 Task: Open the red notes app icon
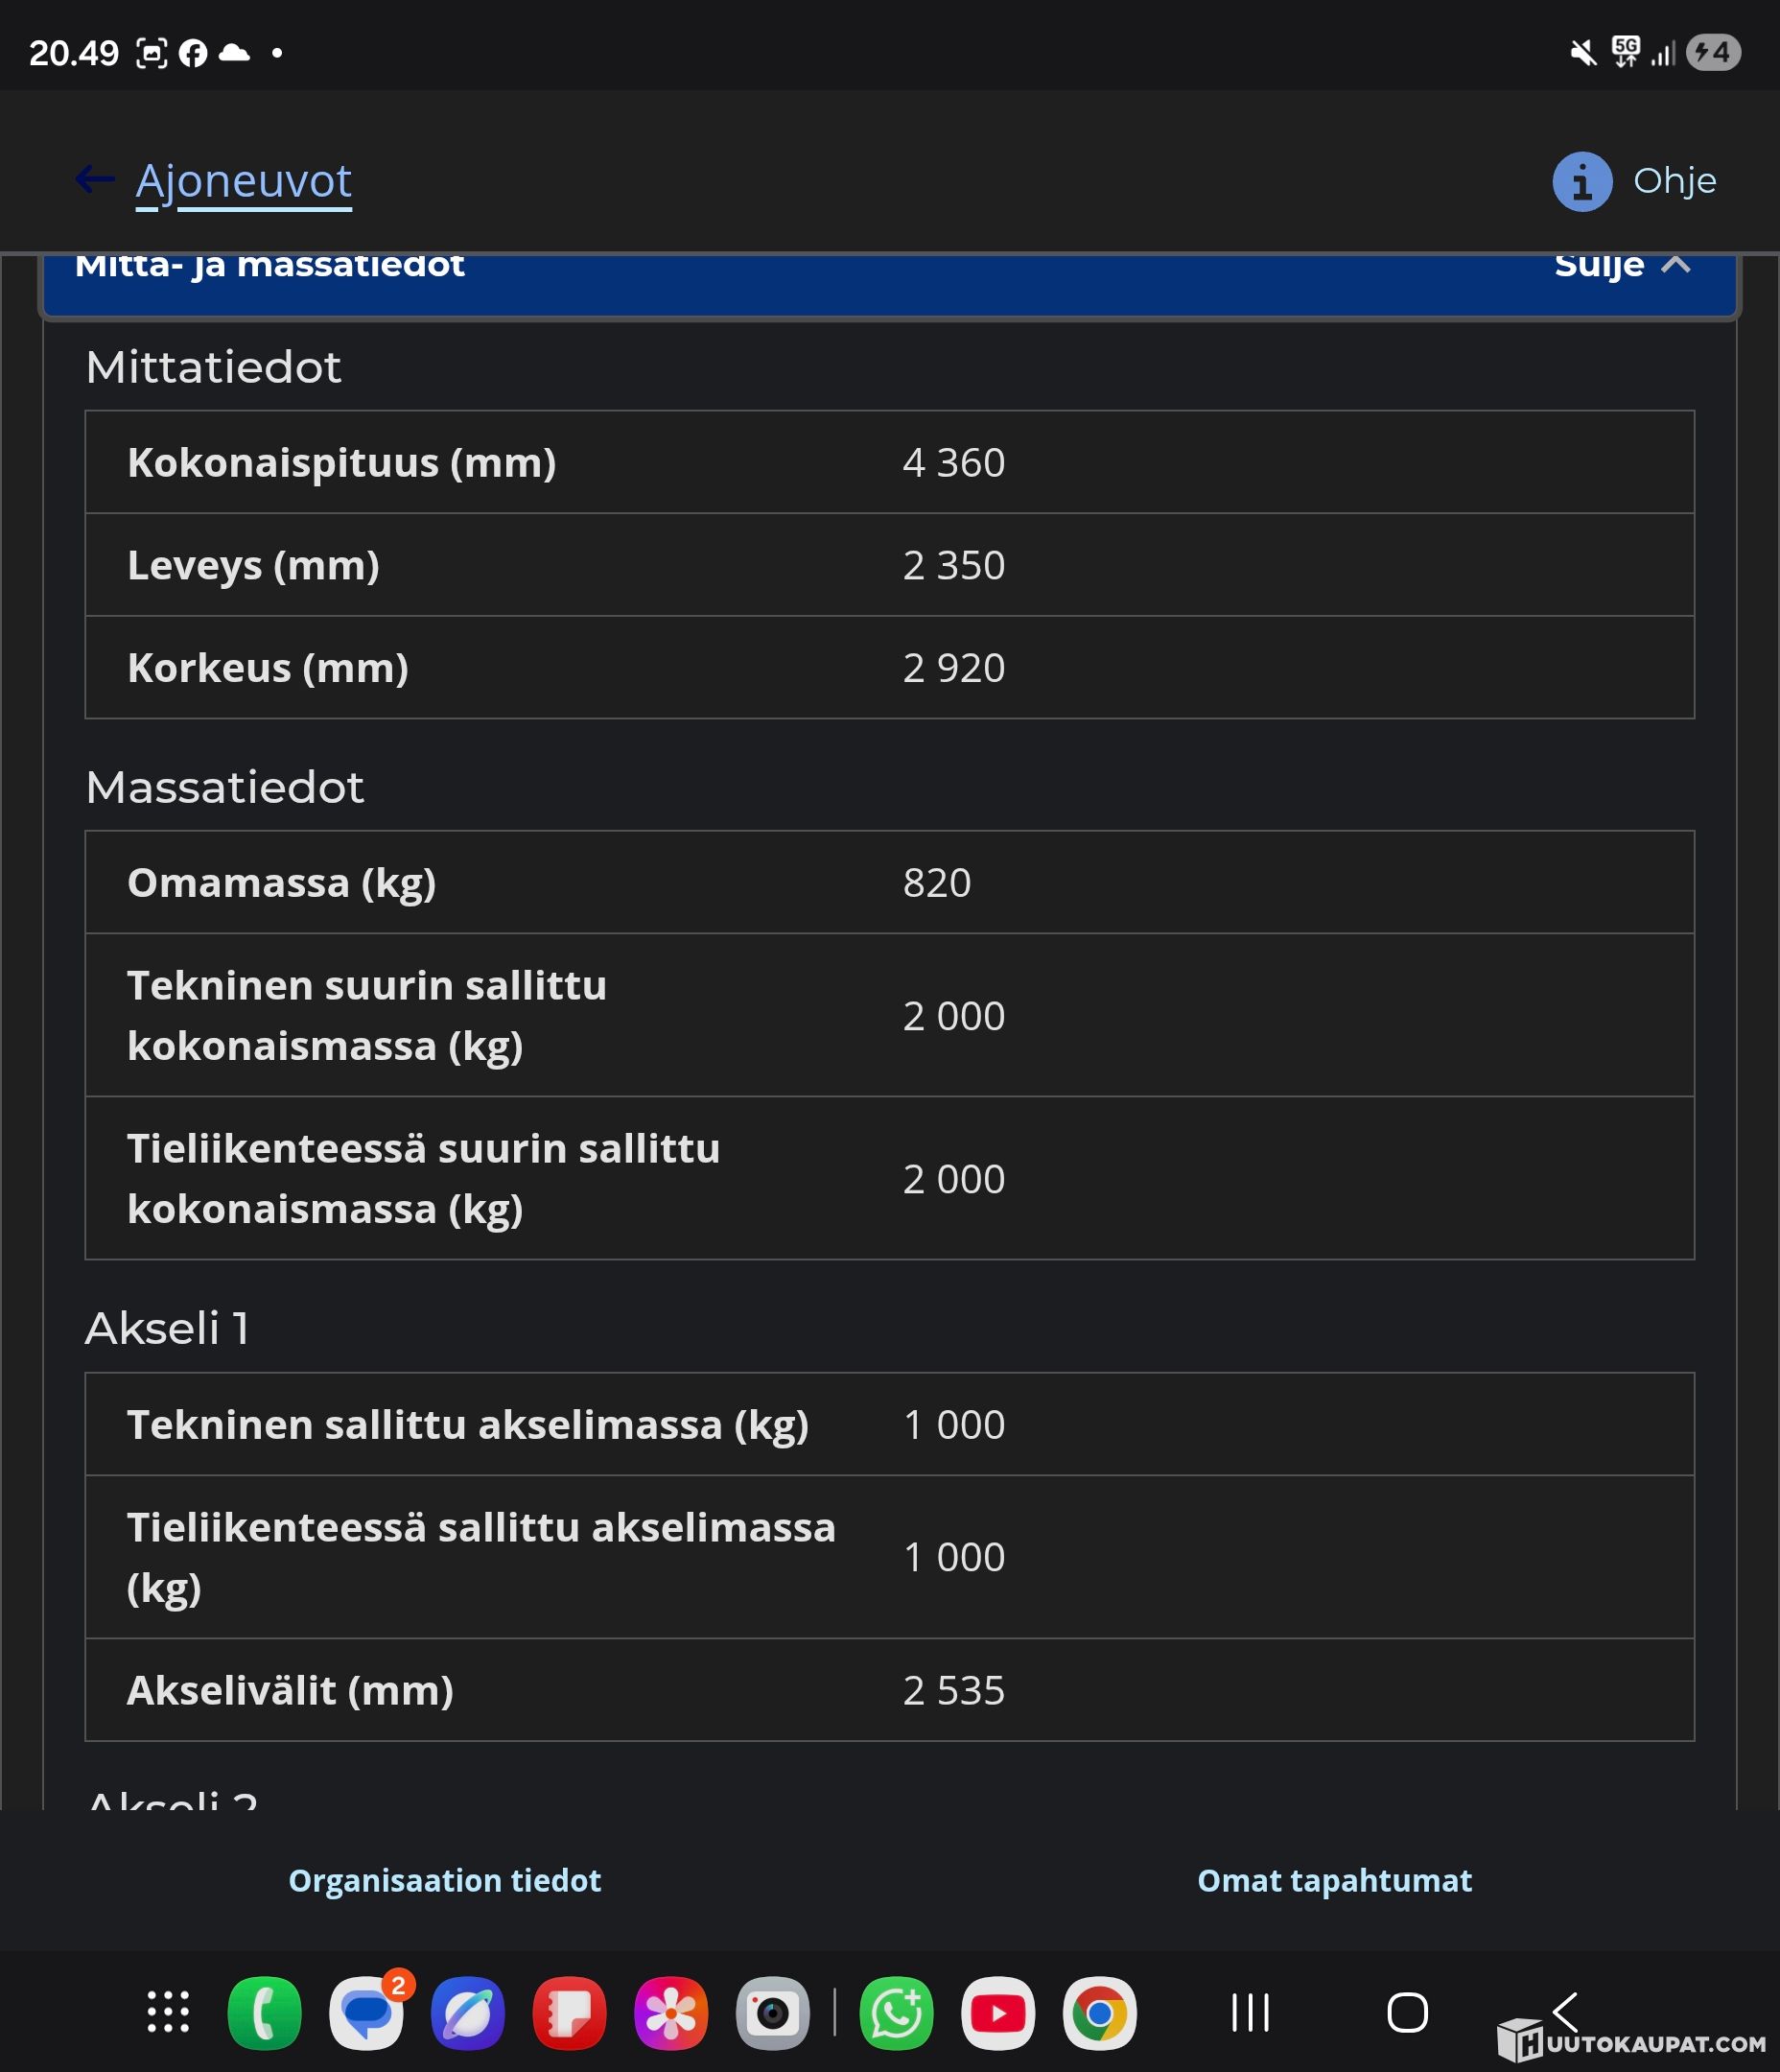click(x=570, y=2013)
